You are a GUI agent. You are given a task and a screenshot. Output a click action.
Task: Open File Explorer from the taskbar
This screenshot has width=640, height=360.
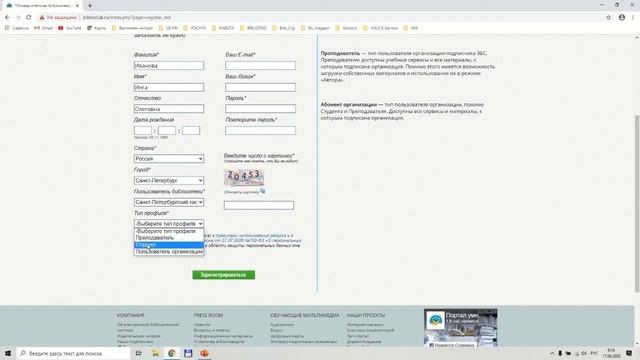[155, 353]
